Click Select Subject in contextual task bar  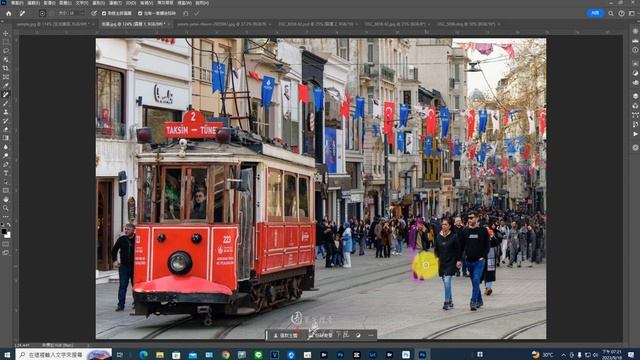pos(286,336)
